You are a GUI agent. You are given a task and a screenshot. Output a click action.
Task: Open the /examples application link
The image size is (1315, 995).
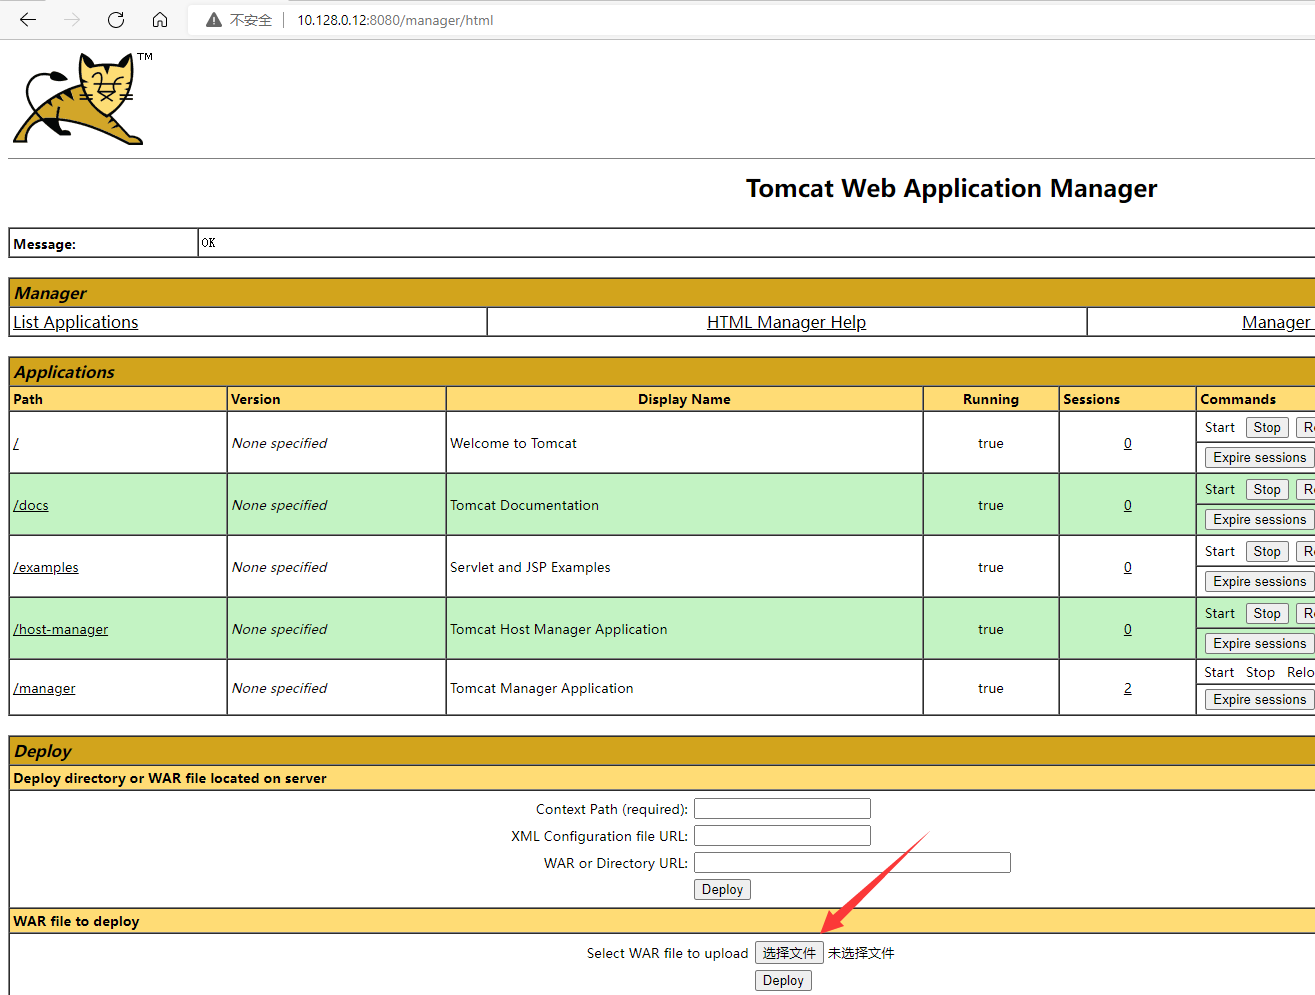tap(46, 567)
